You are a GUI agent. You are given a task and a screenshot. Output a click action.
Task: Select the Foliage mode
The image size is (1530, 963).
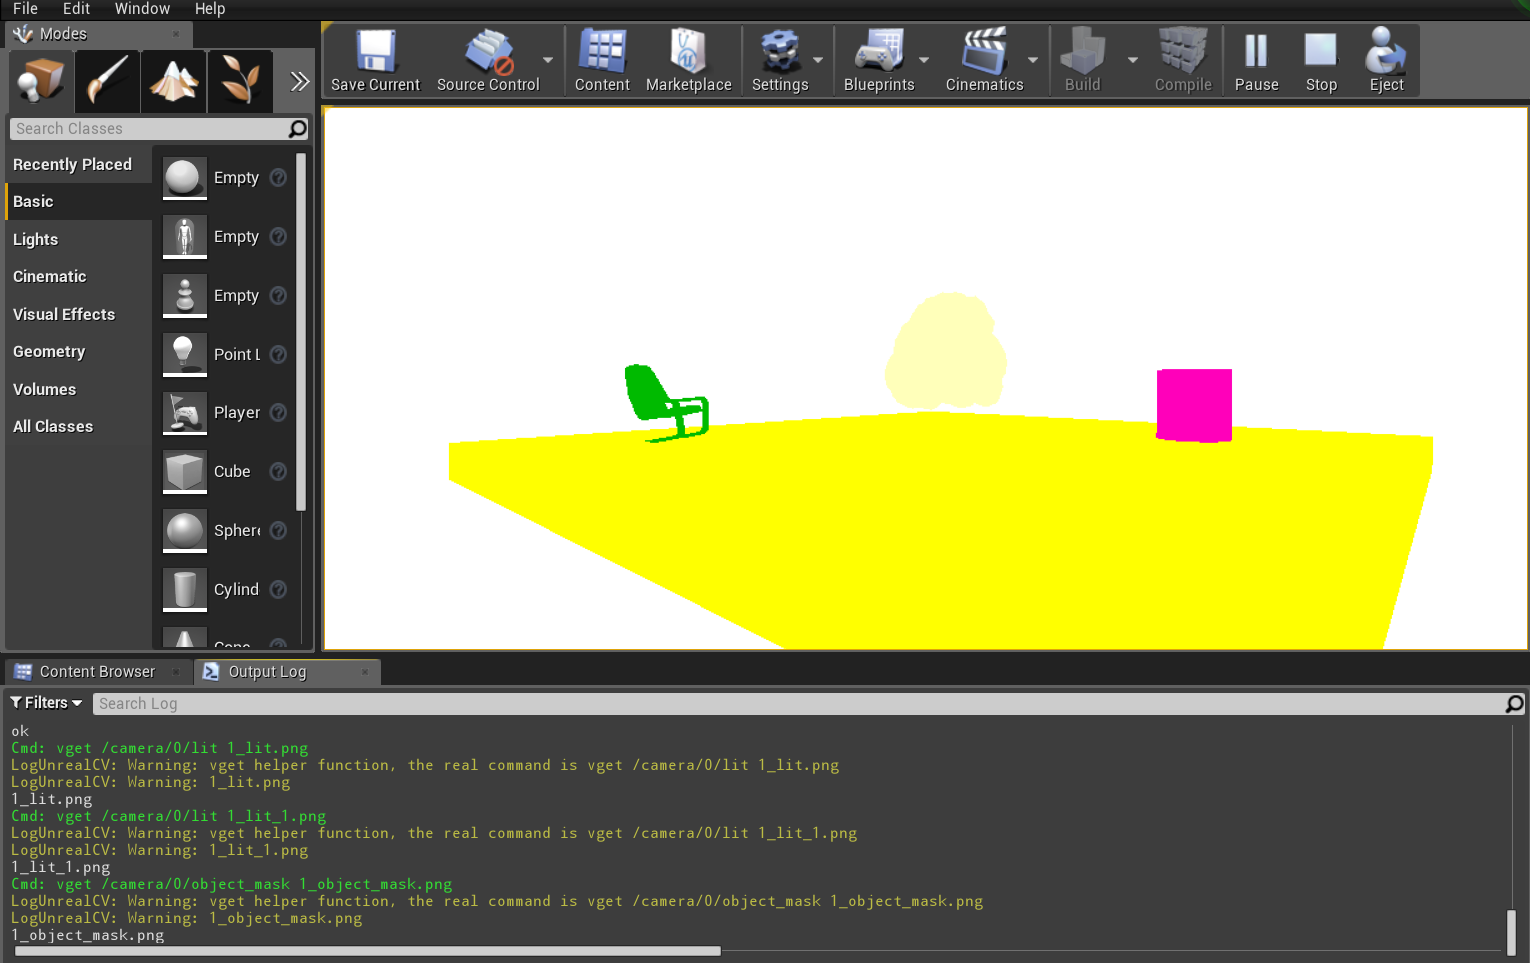coord(240,80)
